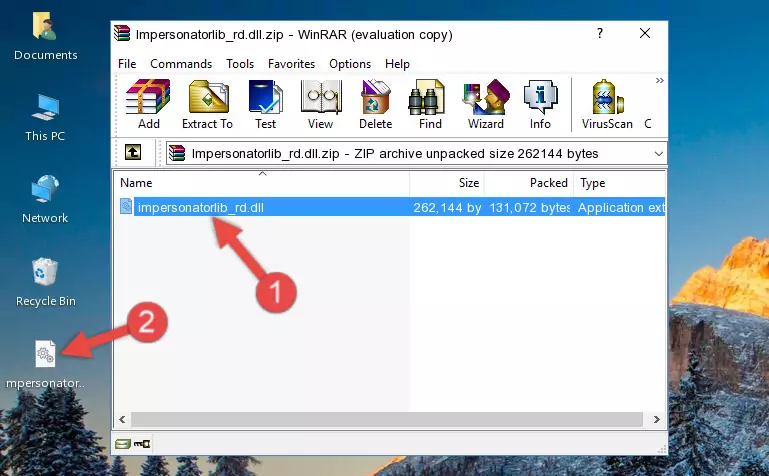Sort by the Packed column header
This screenshot has height=476, width=769.
(x=529, y=183)
